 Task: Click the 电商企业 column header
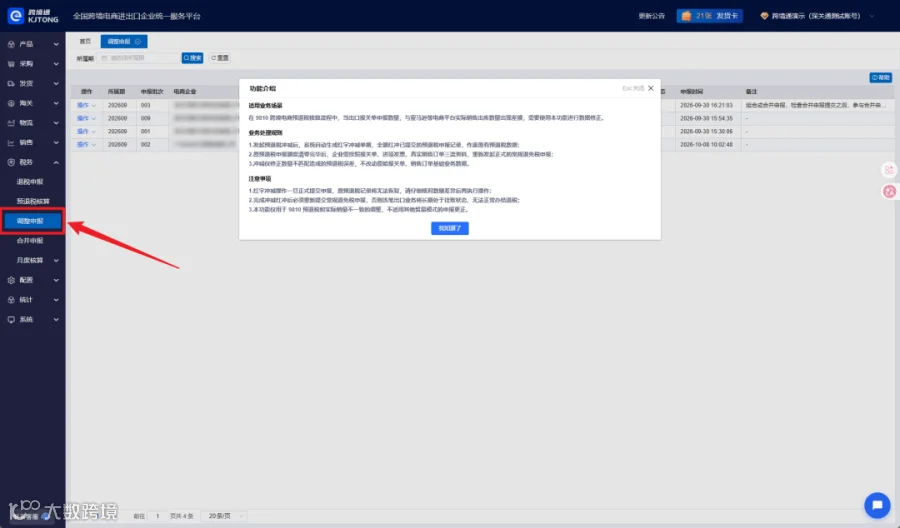pos(185,92)
